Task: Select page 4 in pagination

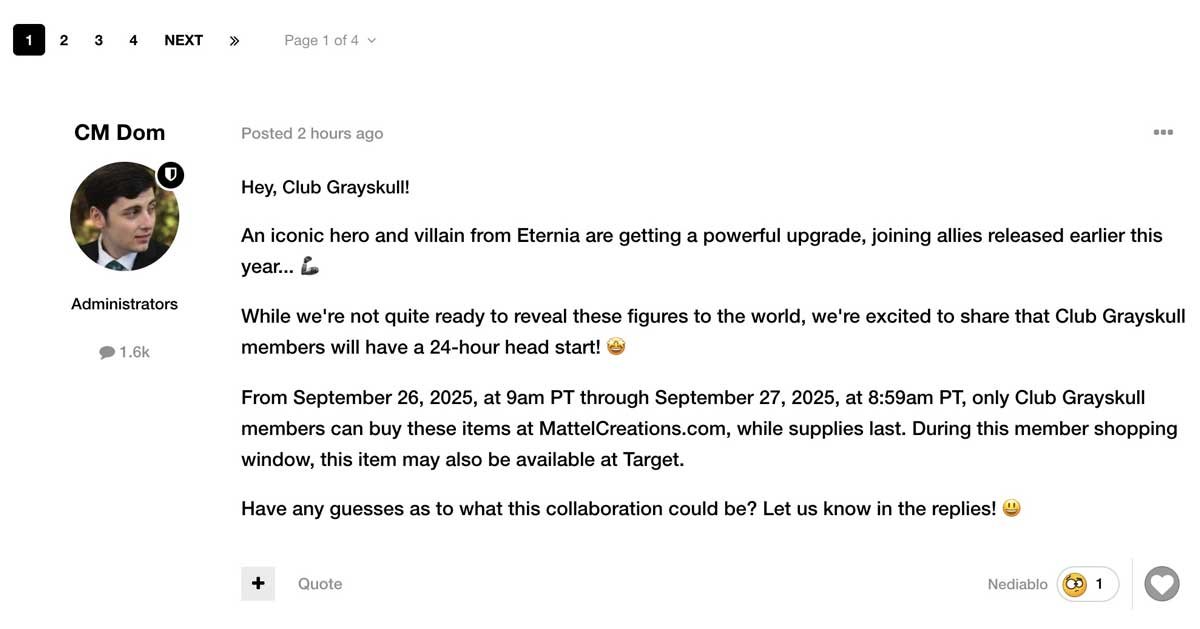Action: click(x=133, y=40)
